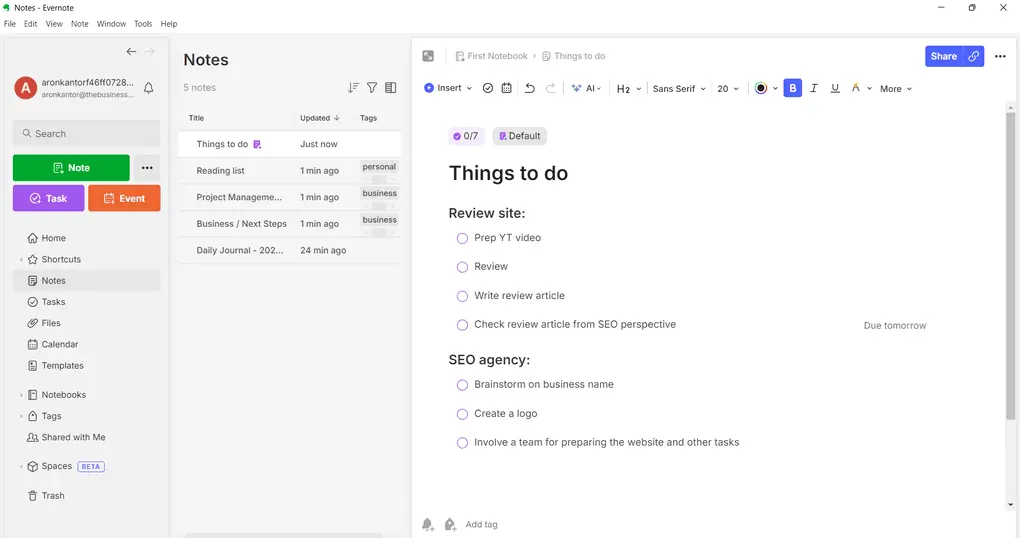This screenshot has height=538, width=1020.
Task: Open the font size 20 dropdown
Action: tap(728, 88)
